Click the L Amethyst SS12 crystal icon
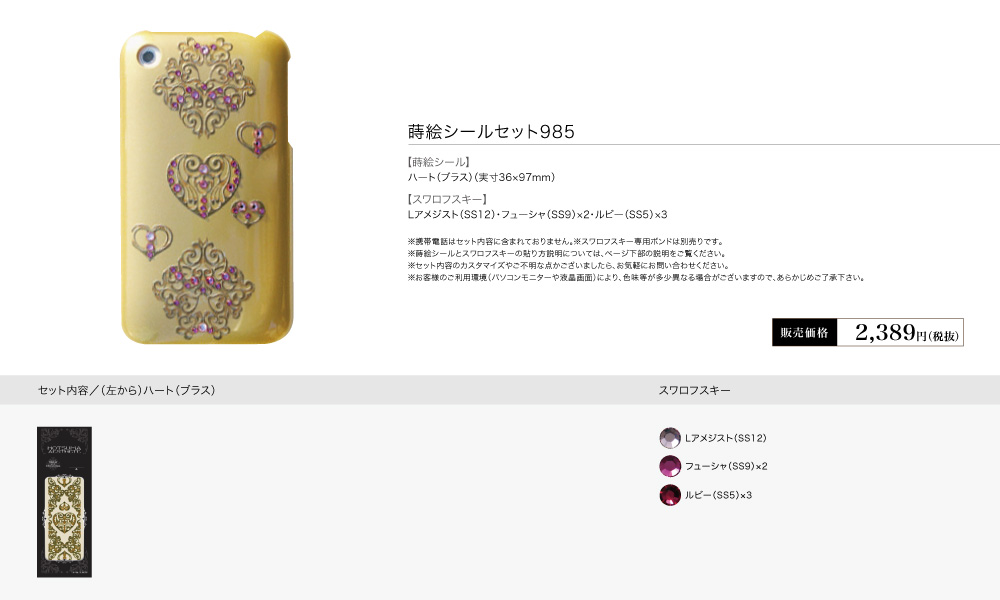 (670, 438)
